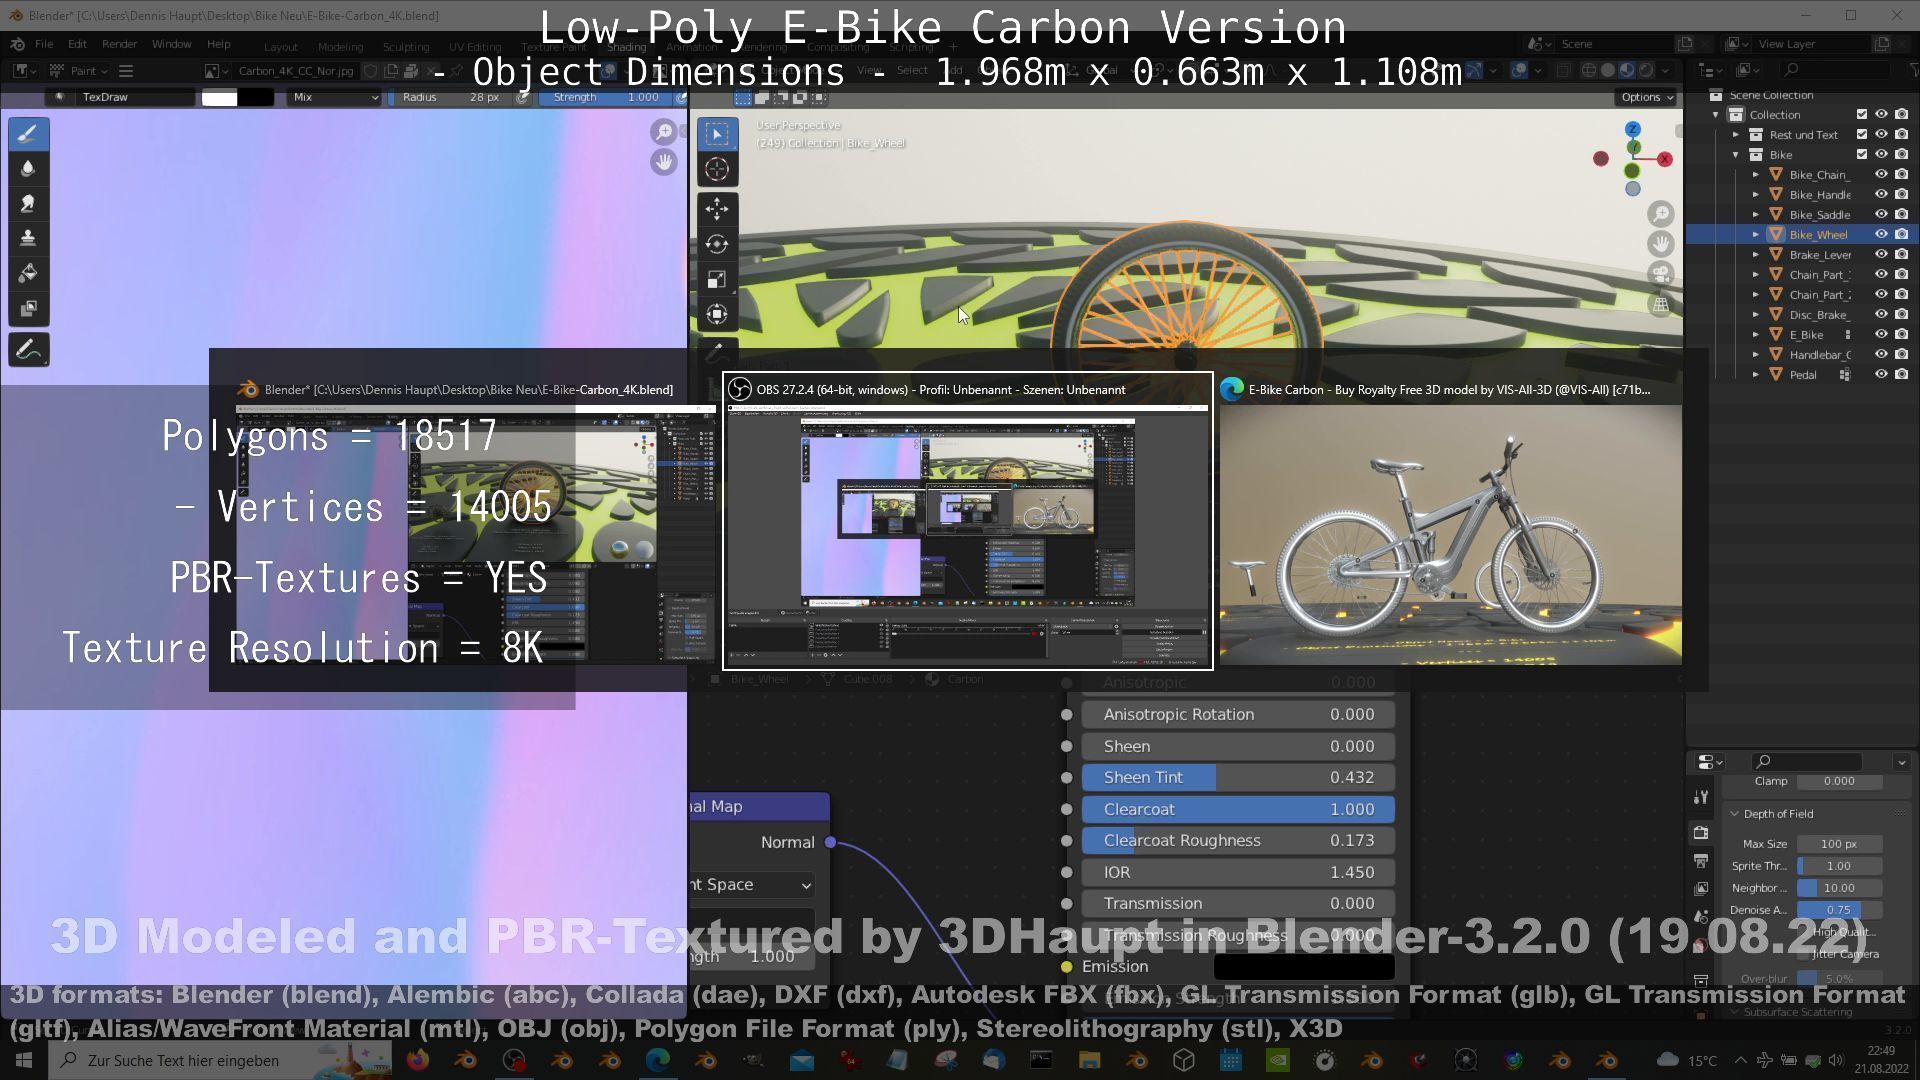The width and height of the screenshot is (1920, 1080).
Task: Click the viewport zoom magnifier gizmo
Action: click(1661, 214)
